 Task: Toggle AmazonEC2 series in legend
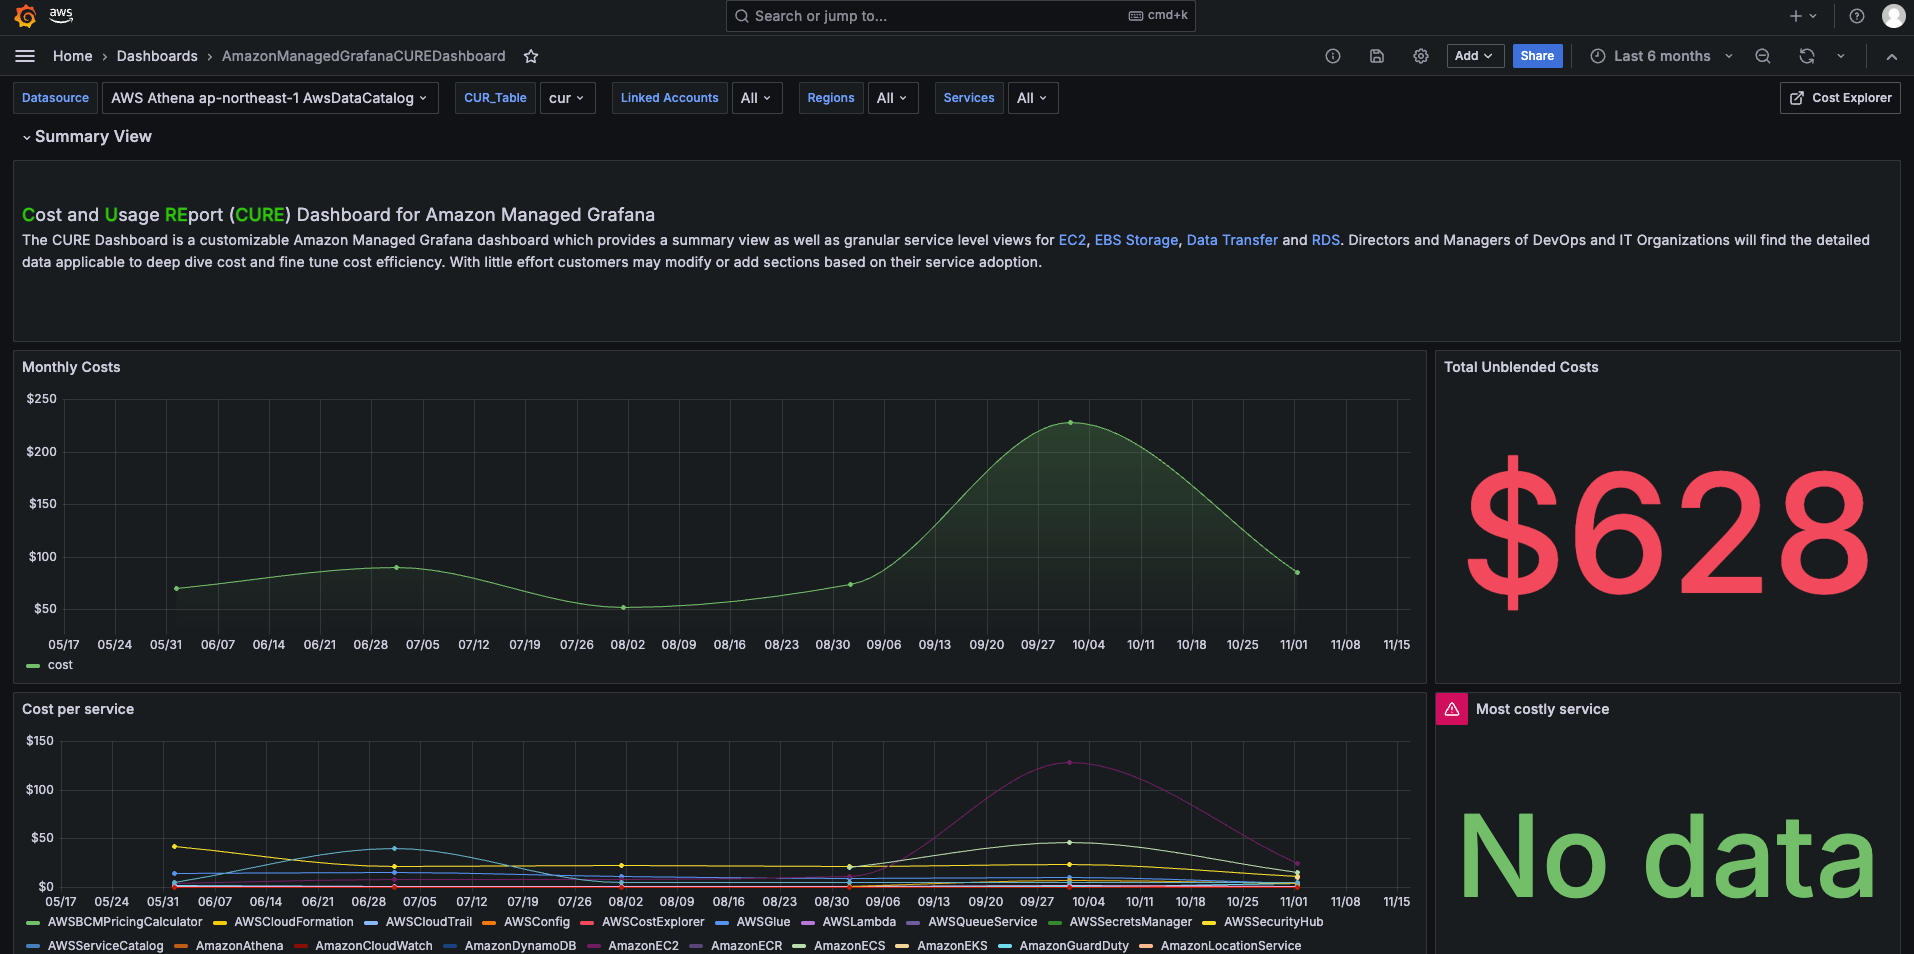[642, 946]
